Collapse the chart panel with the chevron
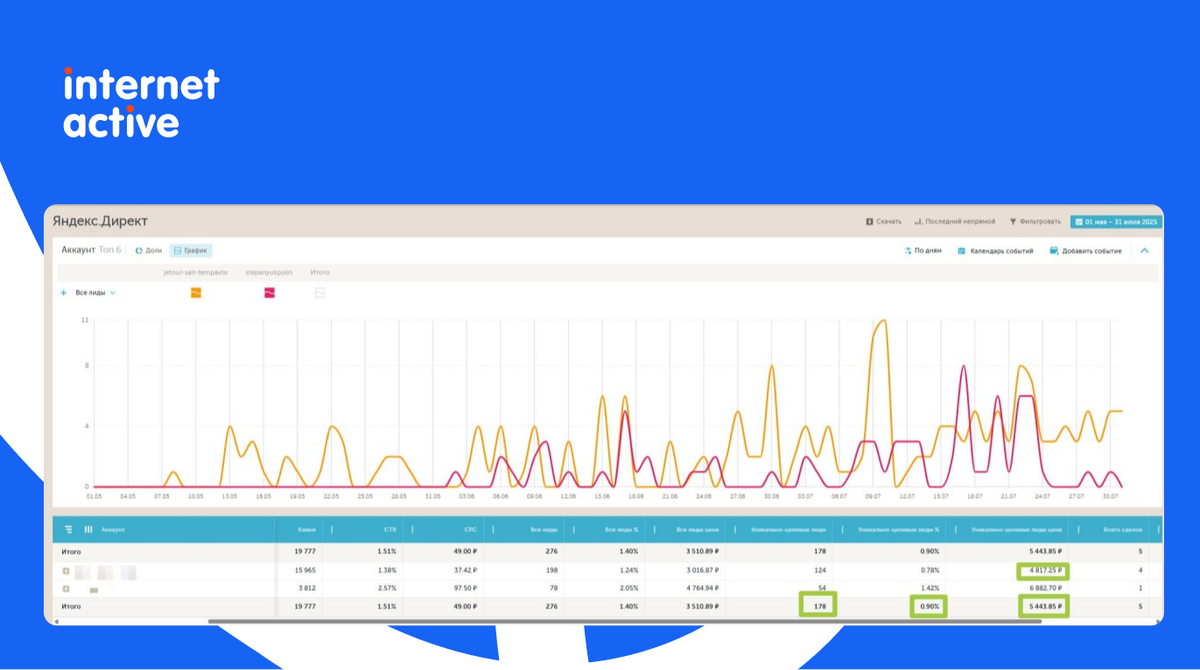The height and width of the screenshot is (670, 1200). pos(1145,251)
